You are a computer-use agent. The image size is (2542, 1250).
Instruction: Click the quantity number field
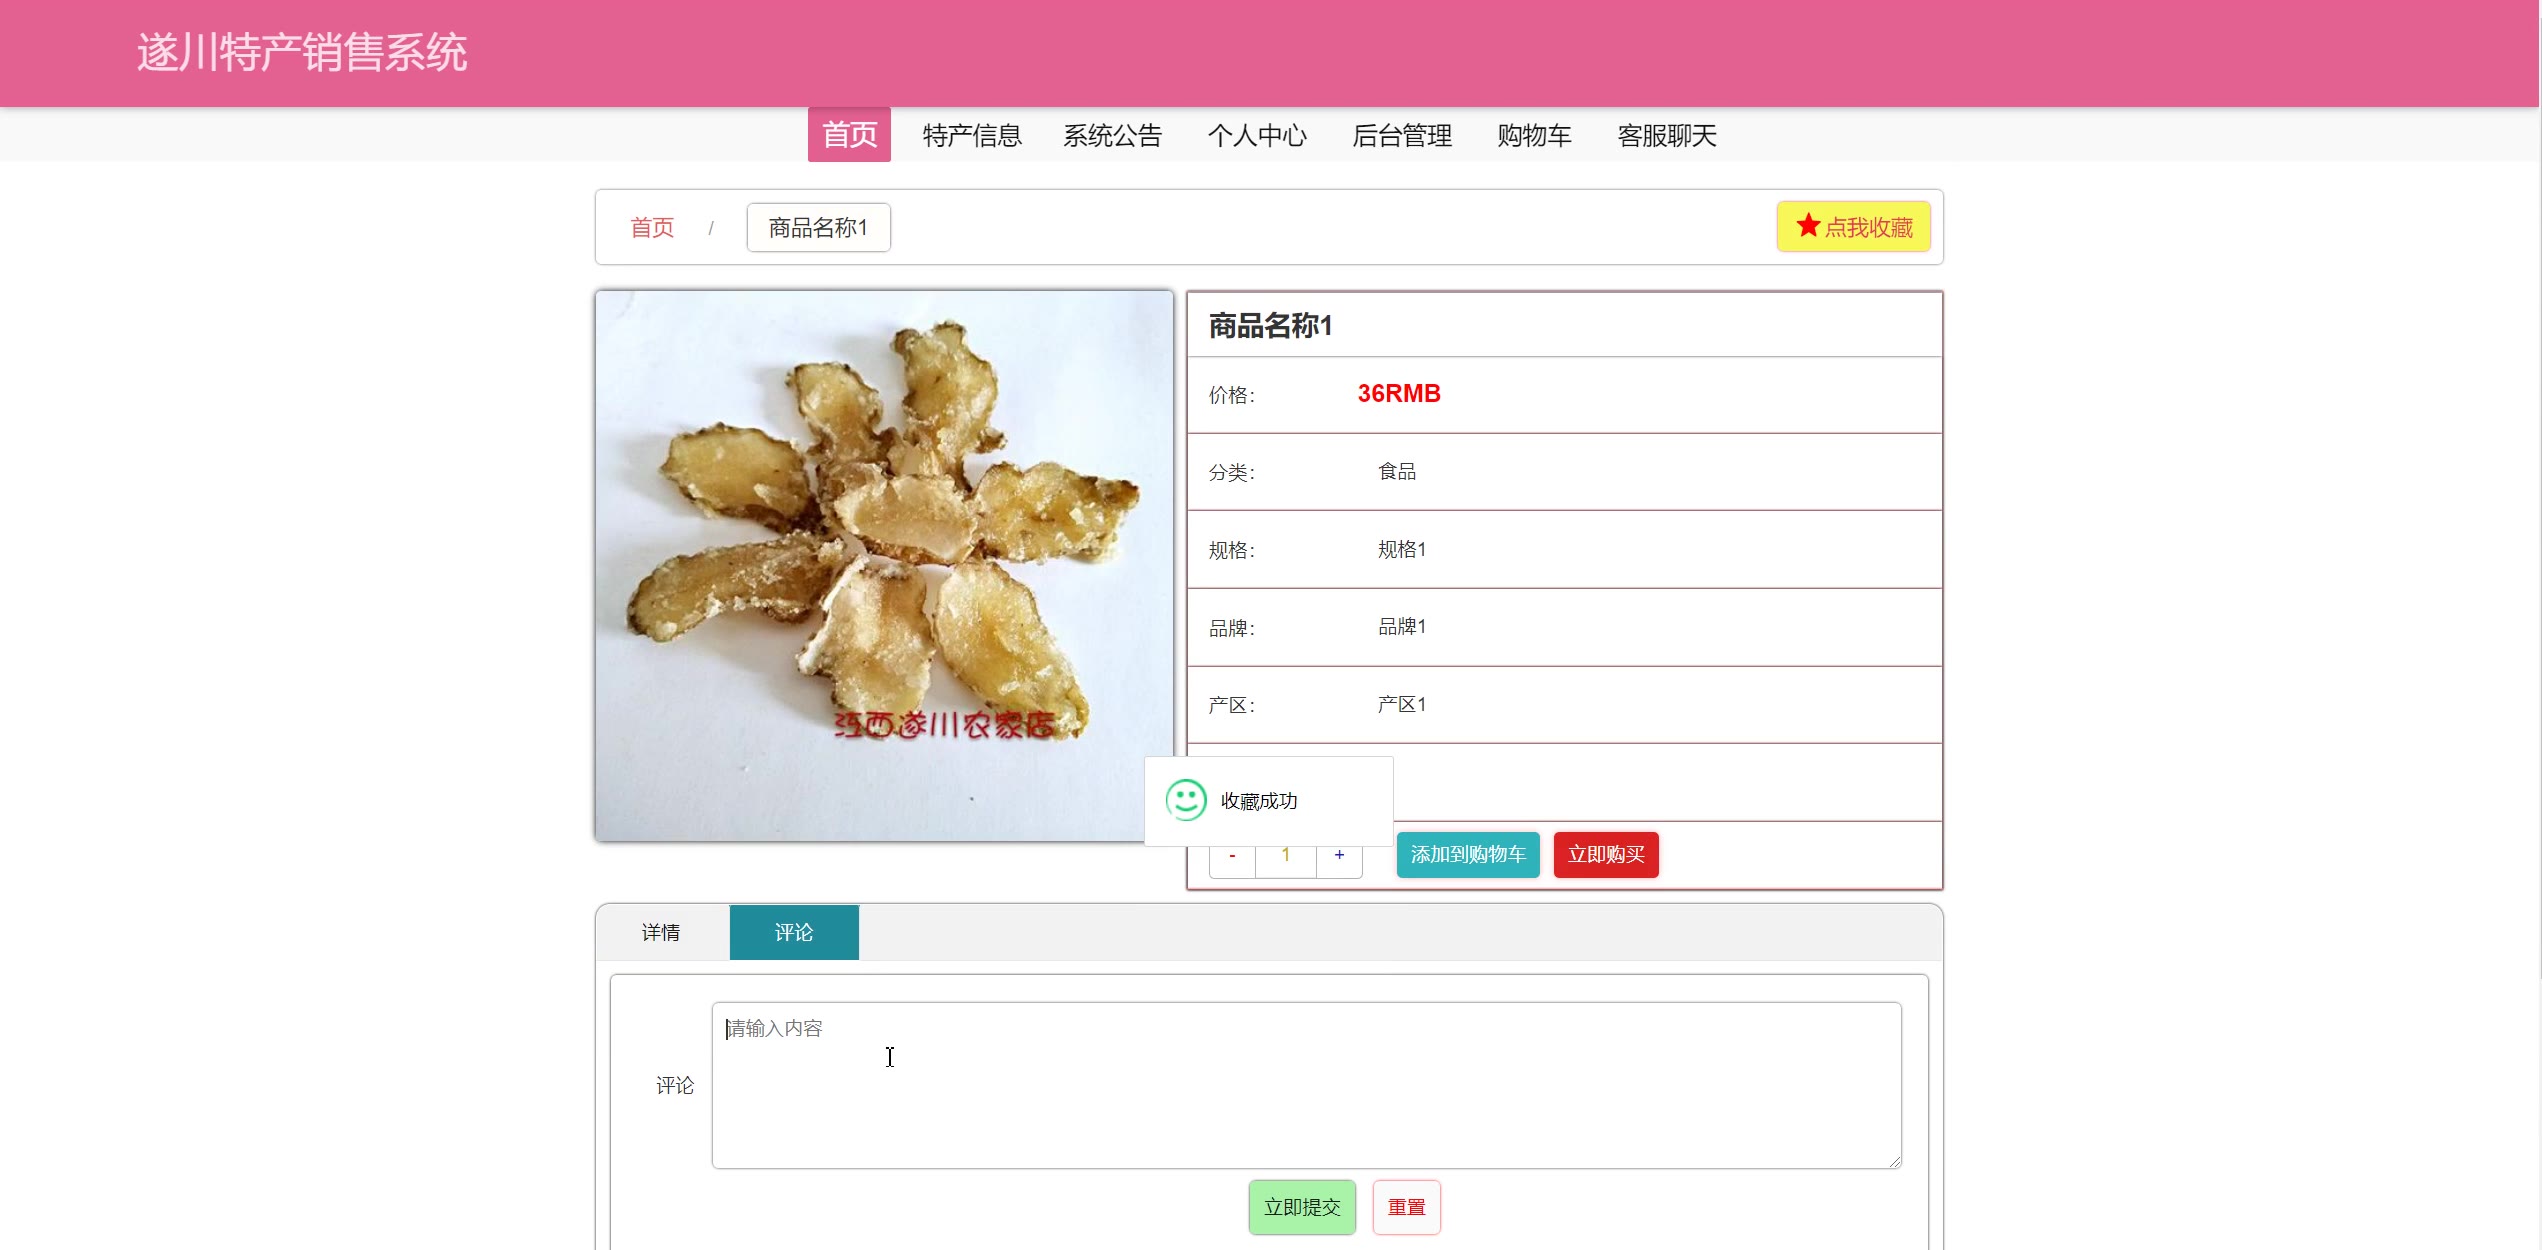tap(1286, 860)
